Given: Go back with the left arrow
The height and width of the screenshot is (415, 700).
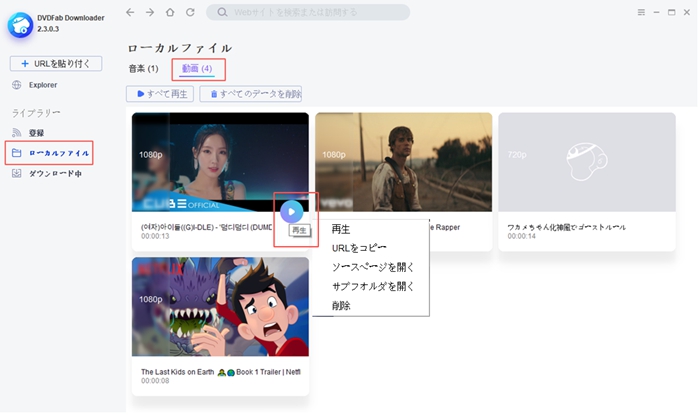Looking at the screenshot, I should click(130, 12).
